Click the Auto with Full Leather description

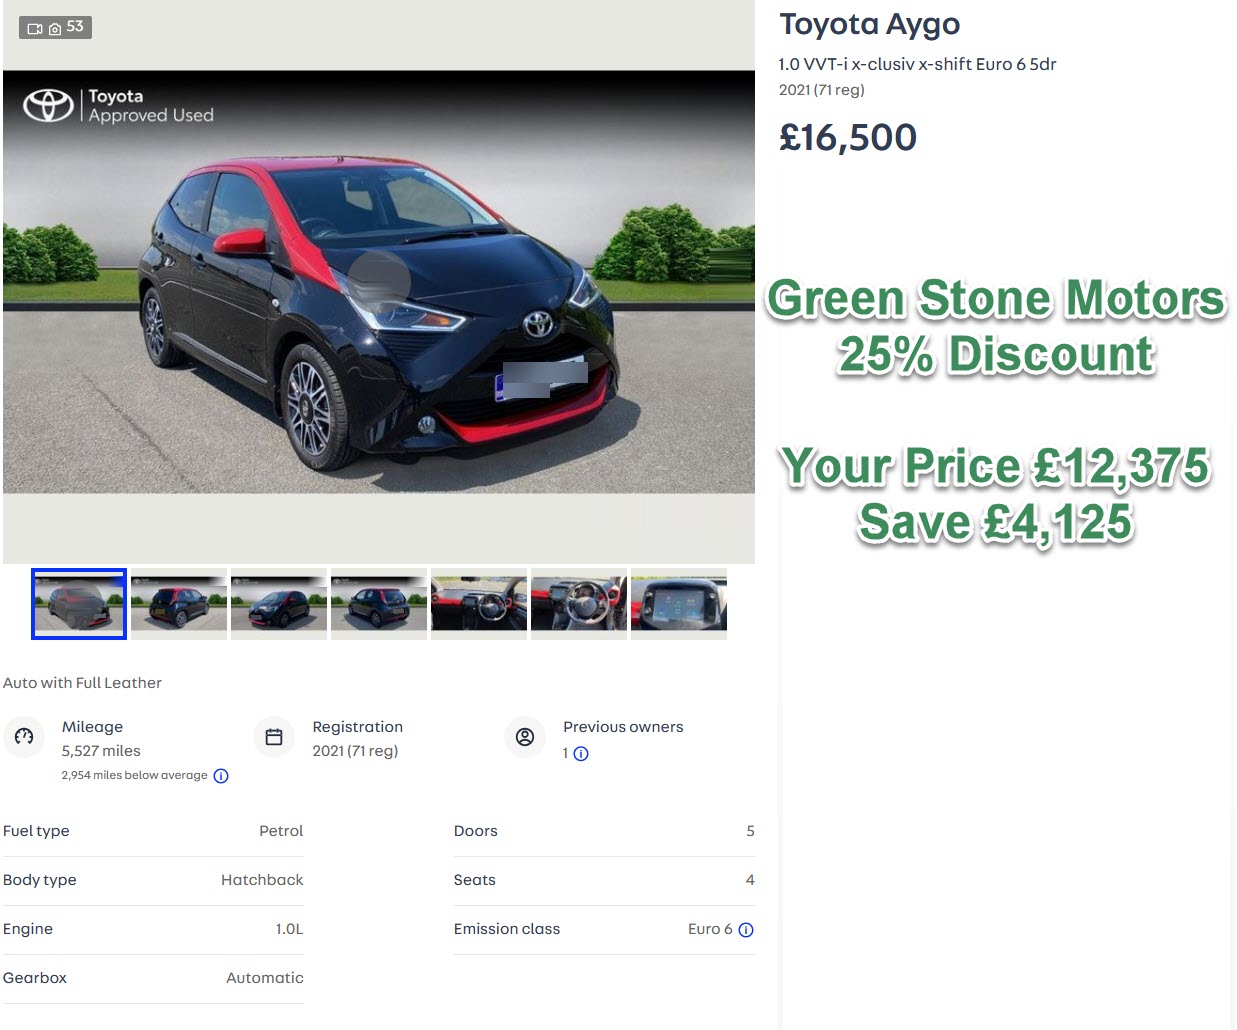click(82, 683)
